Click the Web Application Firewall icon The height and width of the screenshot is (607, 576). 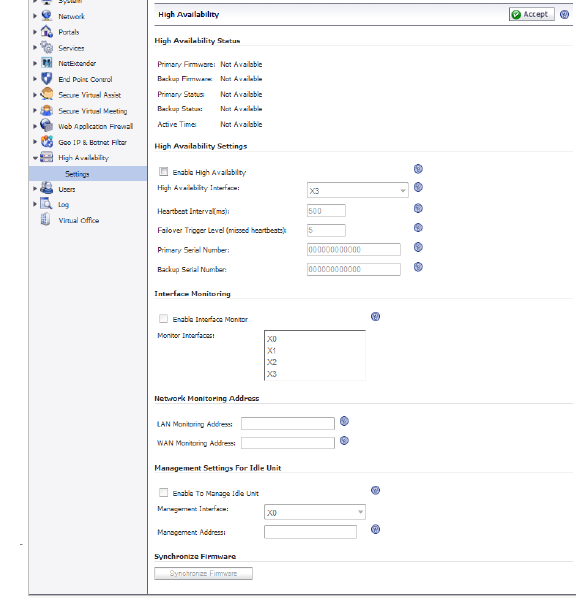tap(46, 126)
